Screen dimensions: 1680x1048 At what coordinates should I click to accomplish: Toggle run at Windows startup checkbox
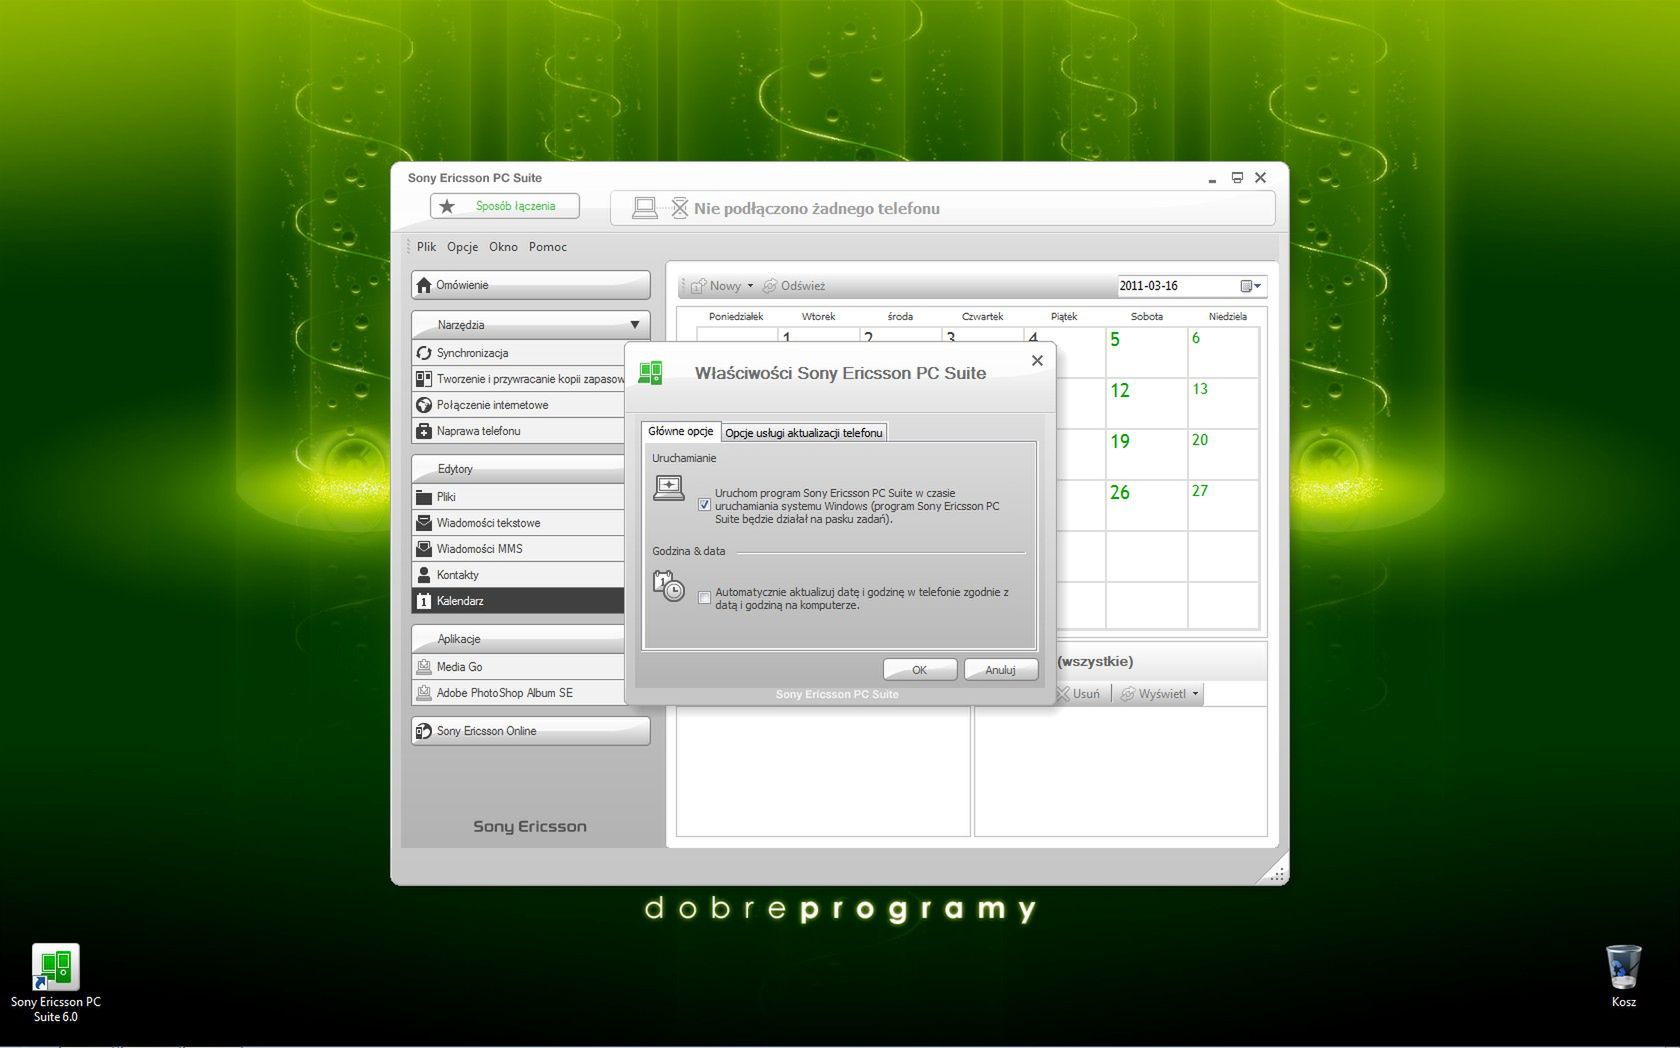704,505
